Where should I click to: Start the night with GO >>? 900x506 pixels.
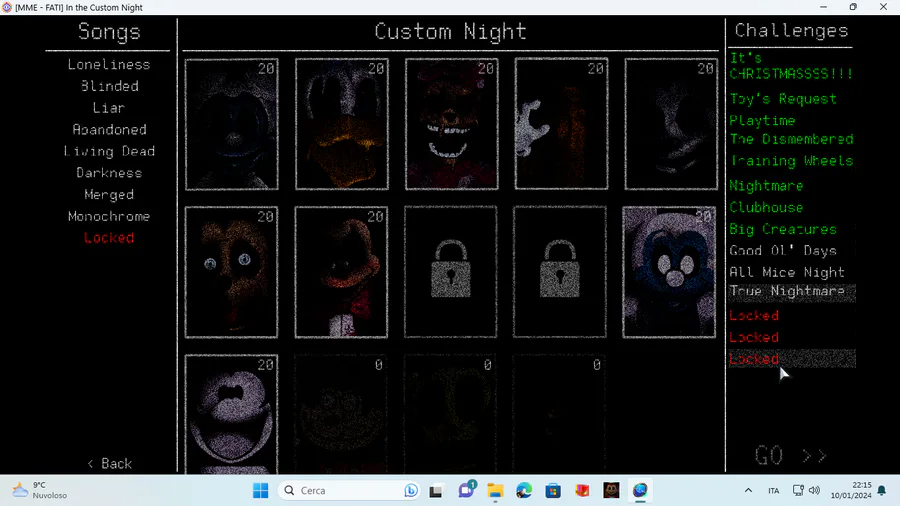tap(791, 456)
